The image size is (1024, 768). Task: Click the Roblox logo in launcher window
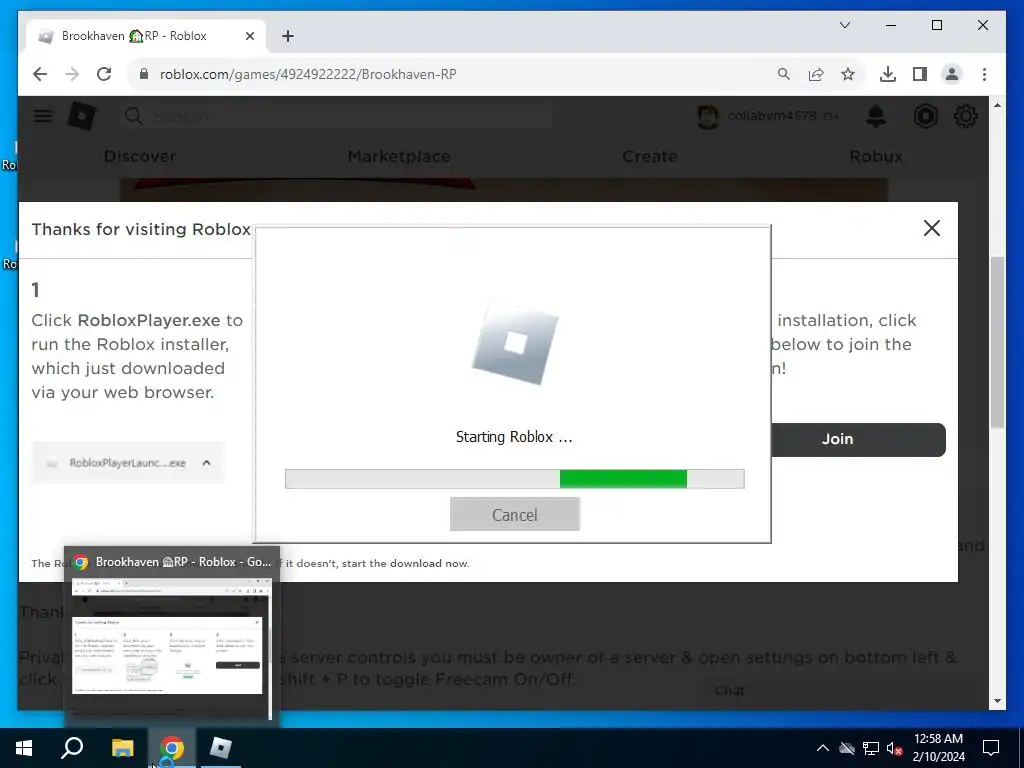(x=515, y=343)
